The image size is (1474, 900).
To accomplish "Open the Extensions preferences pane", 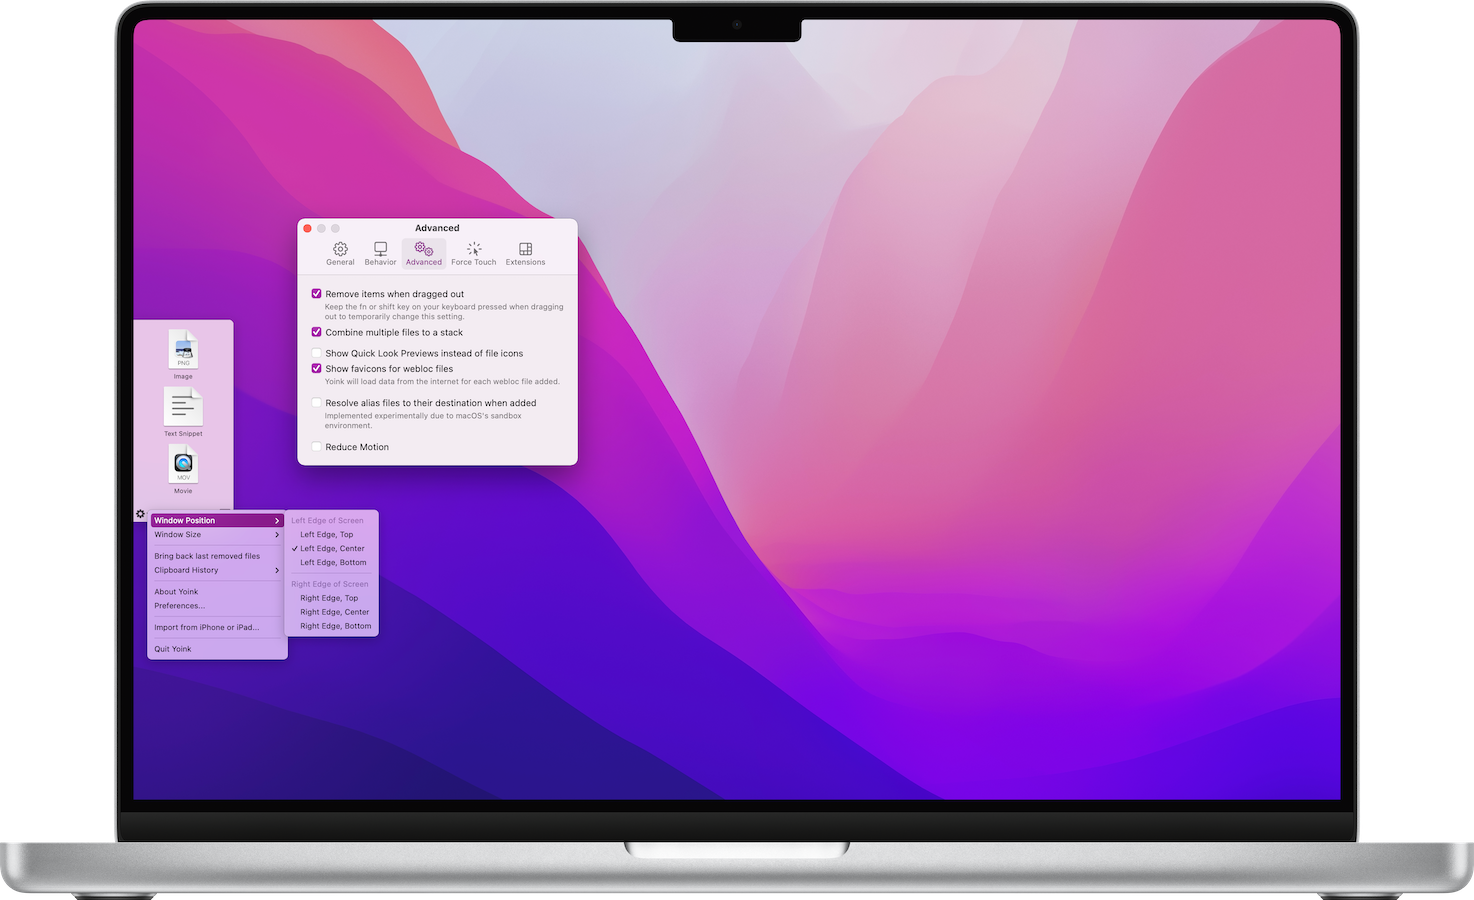I will pyautogui.click(x=525, y=252).
